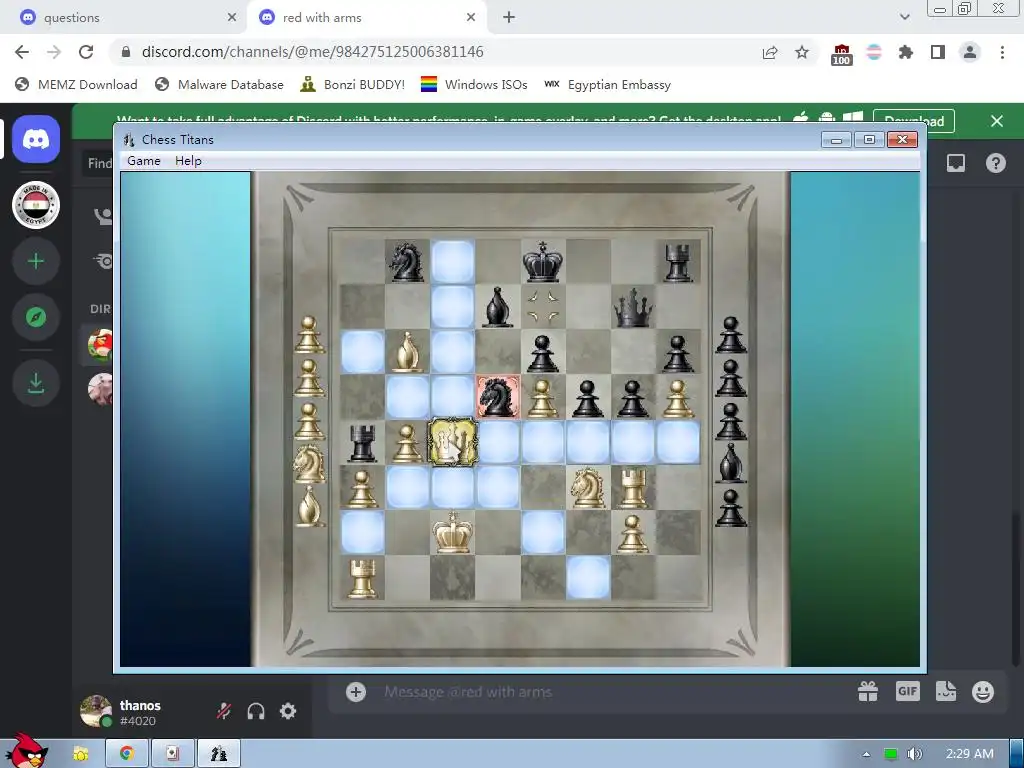The width and height of the screenshot is (1024, 768).
Task: Open the emoji picker
Action: tap(983, 692)
